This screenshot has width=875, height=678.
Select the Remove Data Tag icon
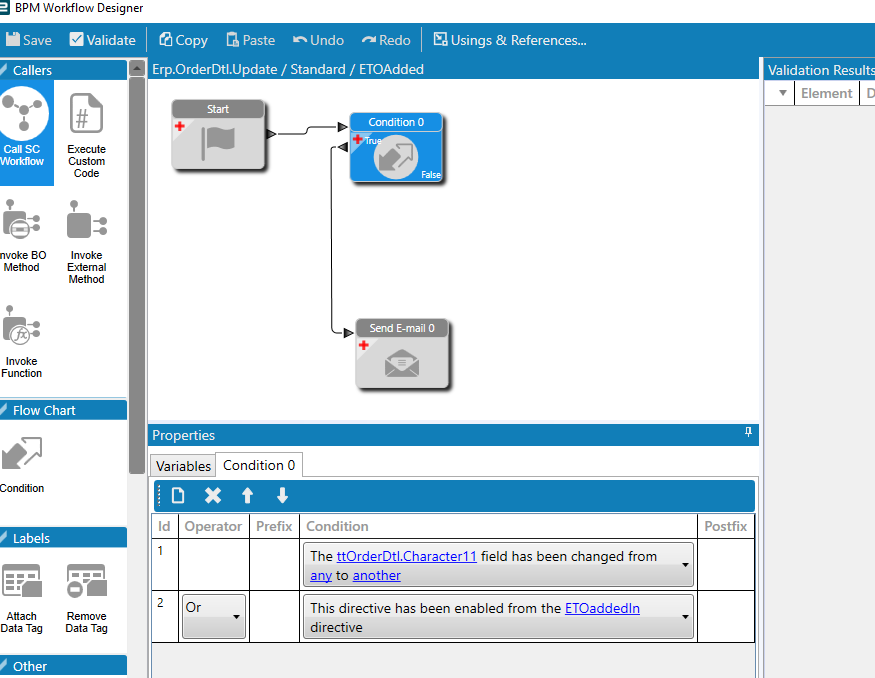86,581
